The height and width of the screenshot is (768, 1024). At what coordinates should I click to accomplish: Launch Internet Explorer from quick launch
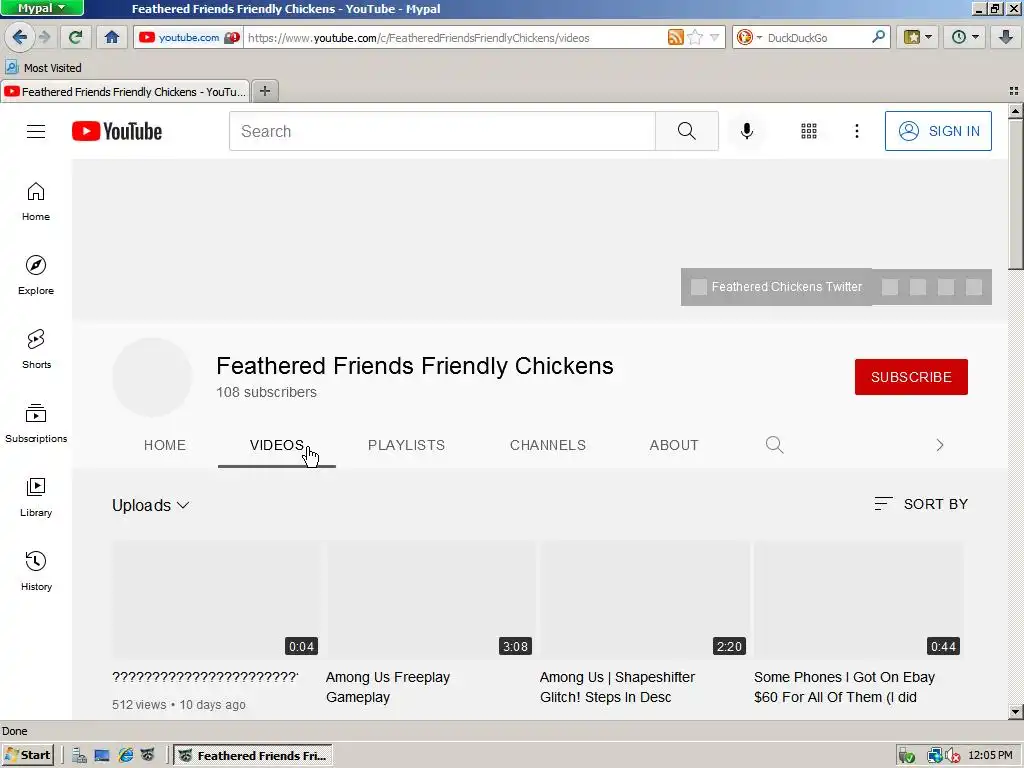tap(125, 756)
